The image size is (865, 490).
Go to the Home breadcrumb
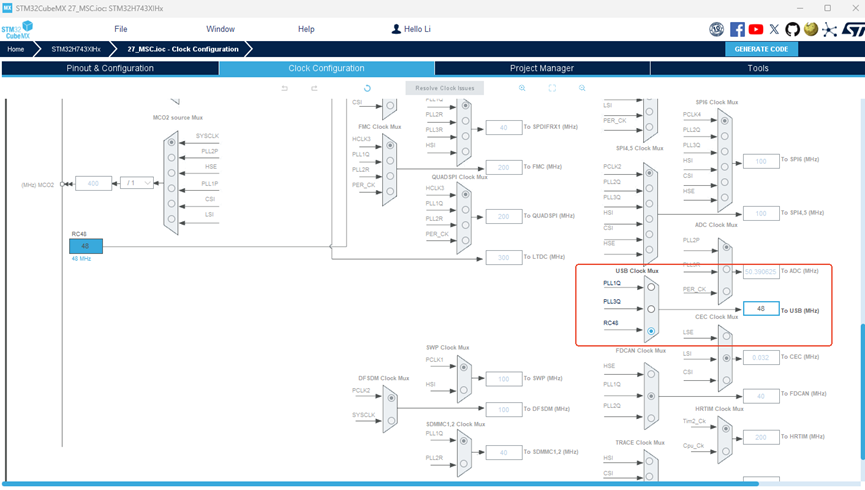click(x=15, y=49)
